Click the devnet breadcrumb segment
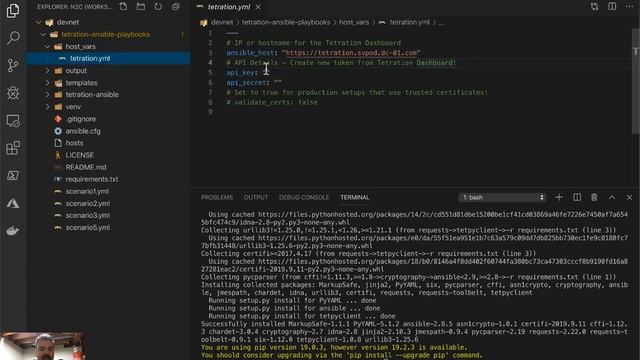The height and width of the screenshot is (360, 640). [222, 22]
